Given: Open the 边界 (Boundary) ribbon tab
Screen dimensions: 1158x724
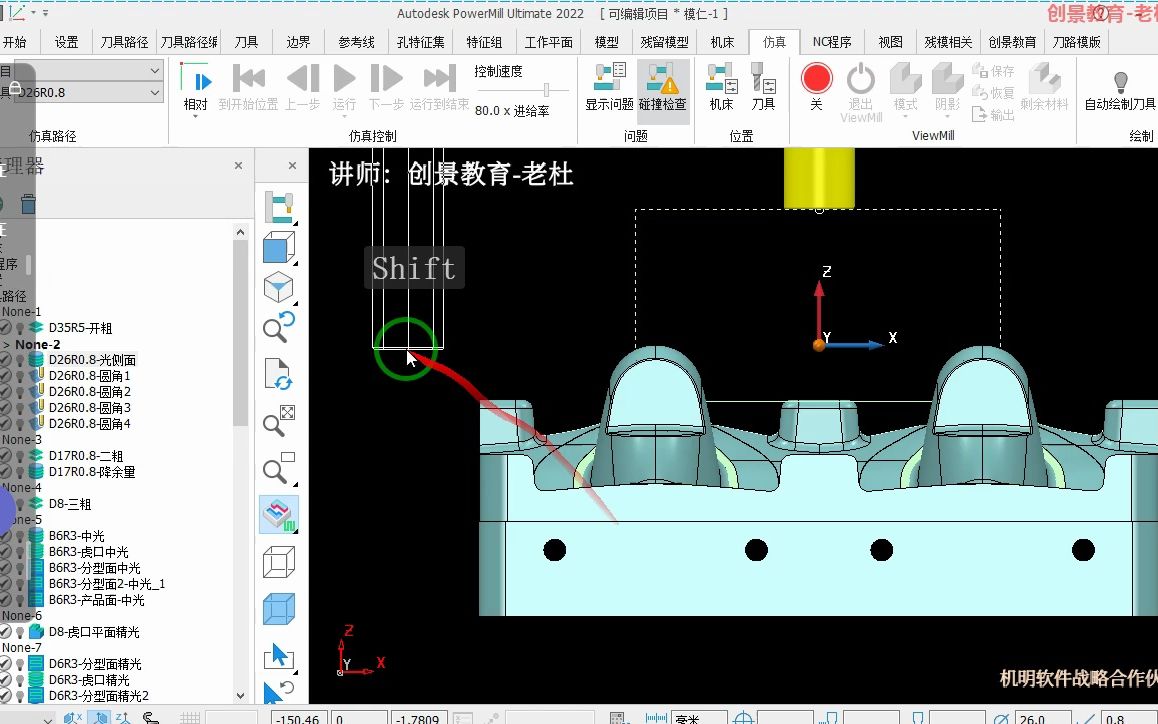Looking at the screenshot, I should [298, 42].
